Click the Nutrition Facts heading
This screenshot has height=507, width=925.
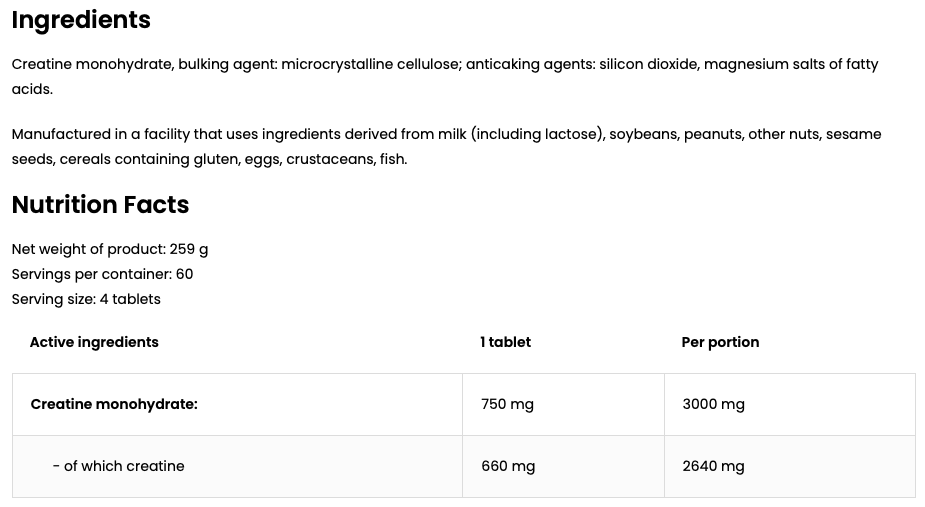(100, 205)
